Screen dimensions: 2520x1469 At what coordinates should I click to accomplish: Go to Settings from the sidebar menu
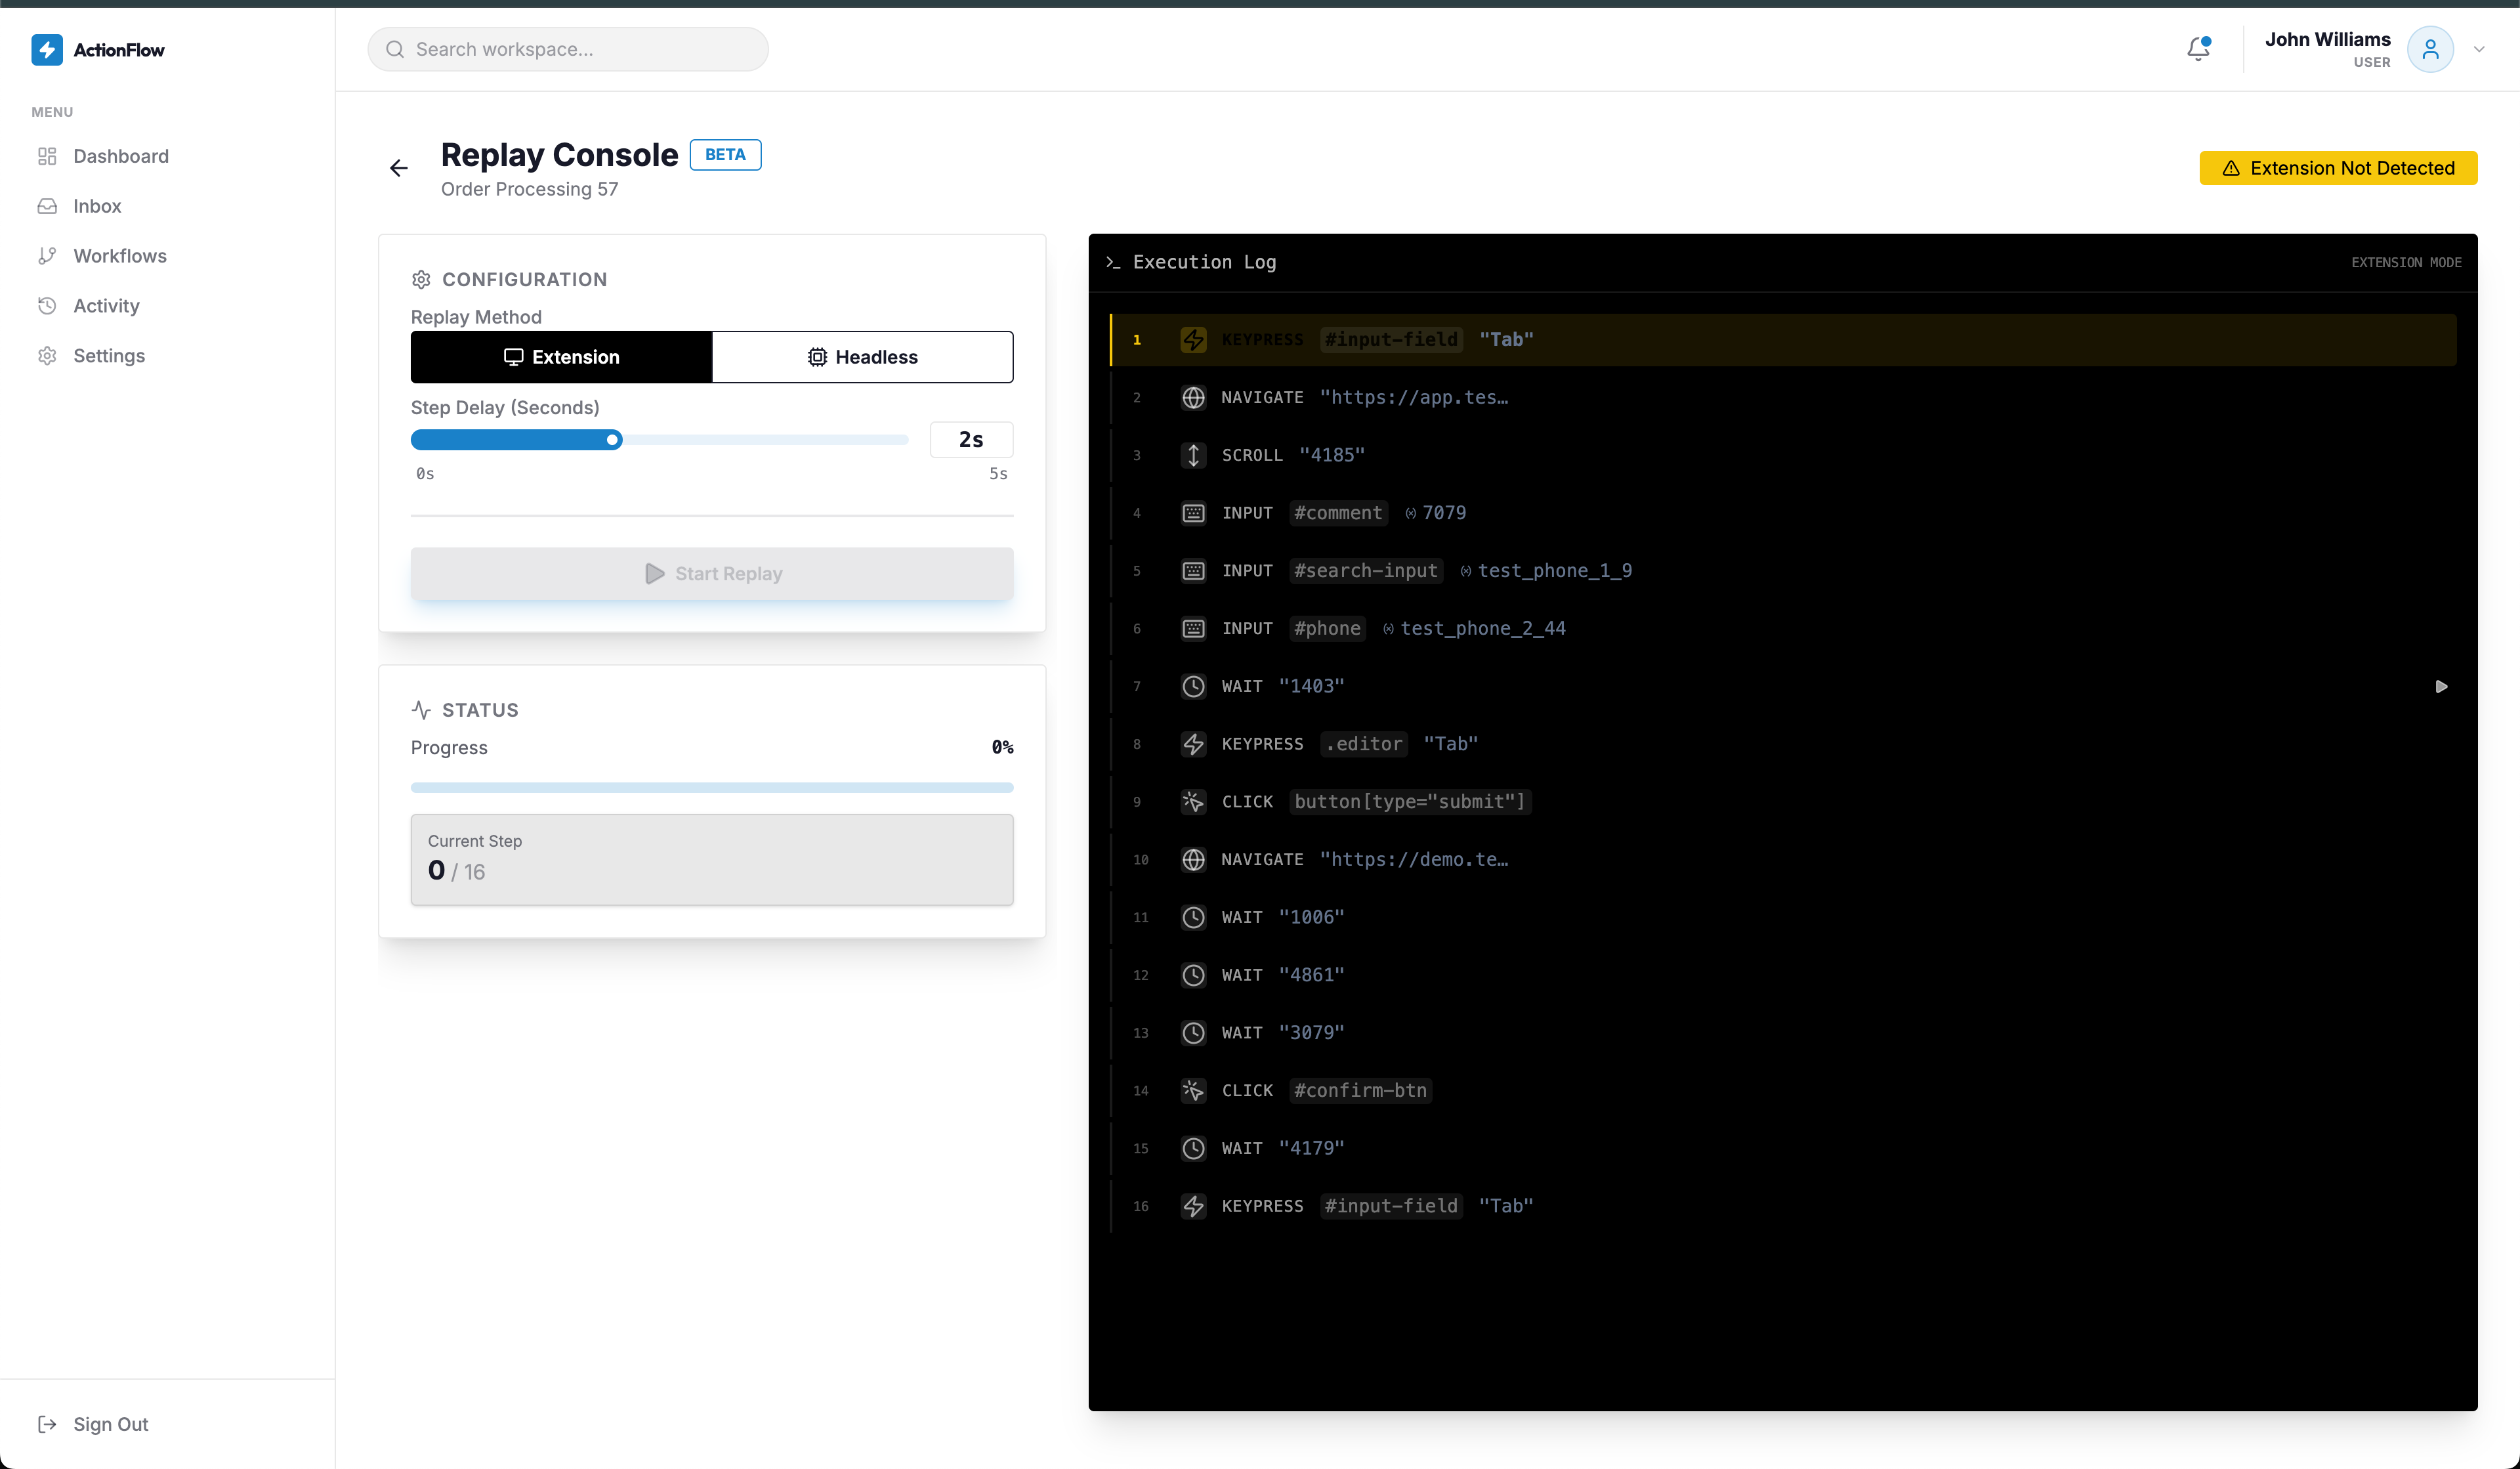(109, 355)
